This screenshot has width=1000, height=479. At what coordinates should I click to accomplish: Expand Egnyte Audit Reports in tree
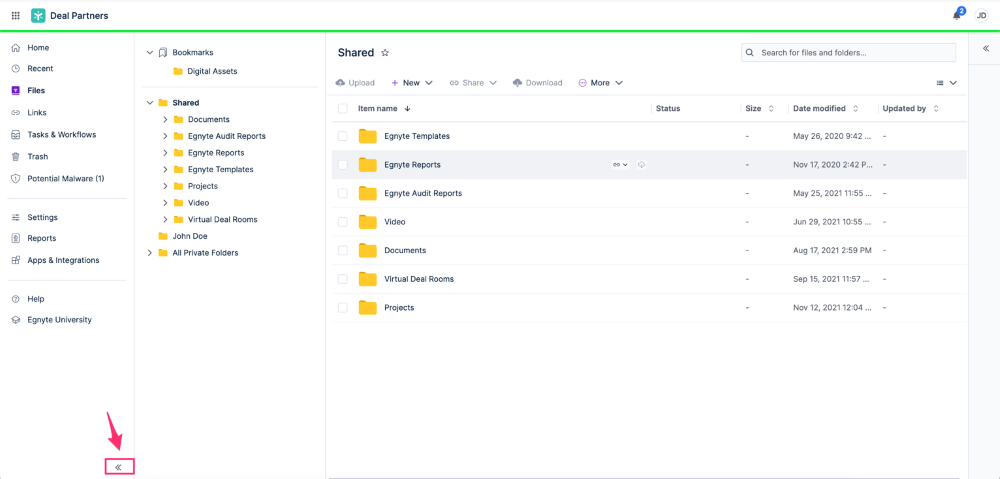pos(165,136)
